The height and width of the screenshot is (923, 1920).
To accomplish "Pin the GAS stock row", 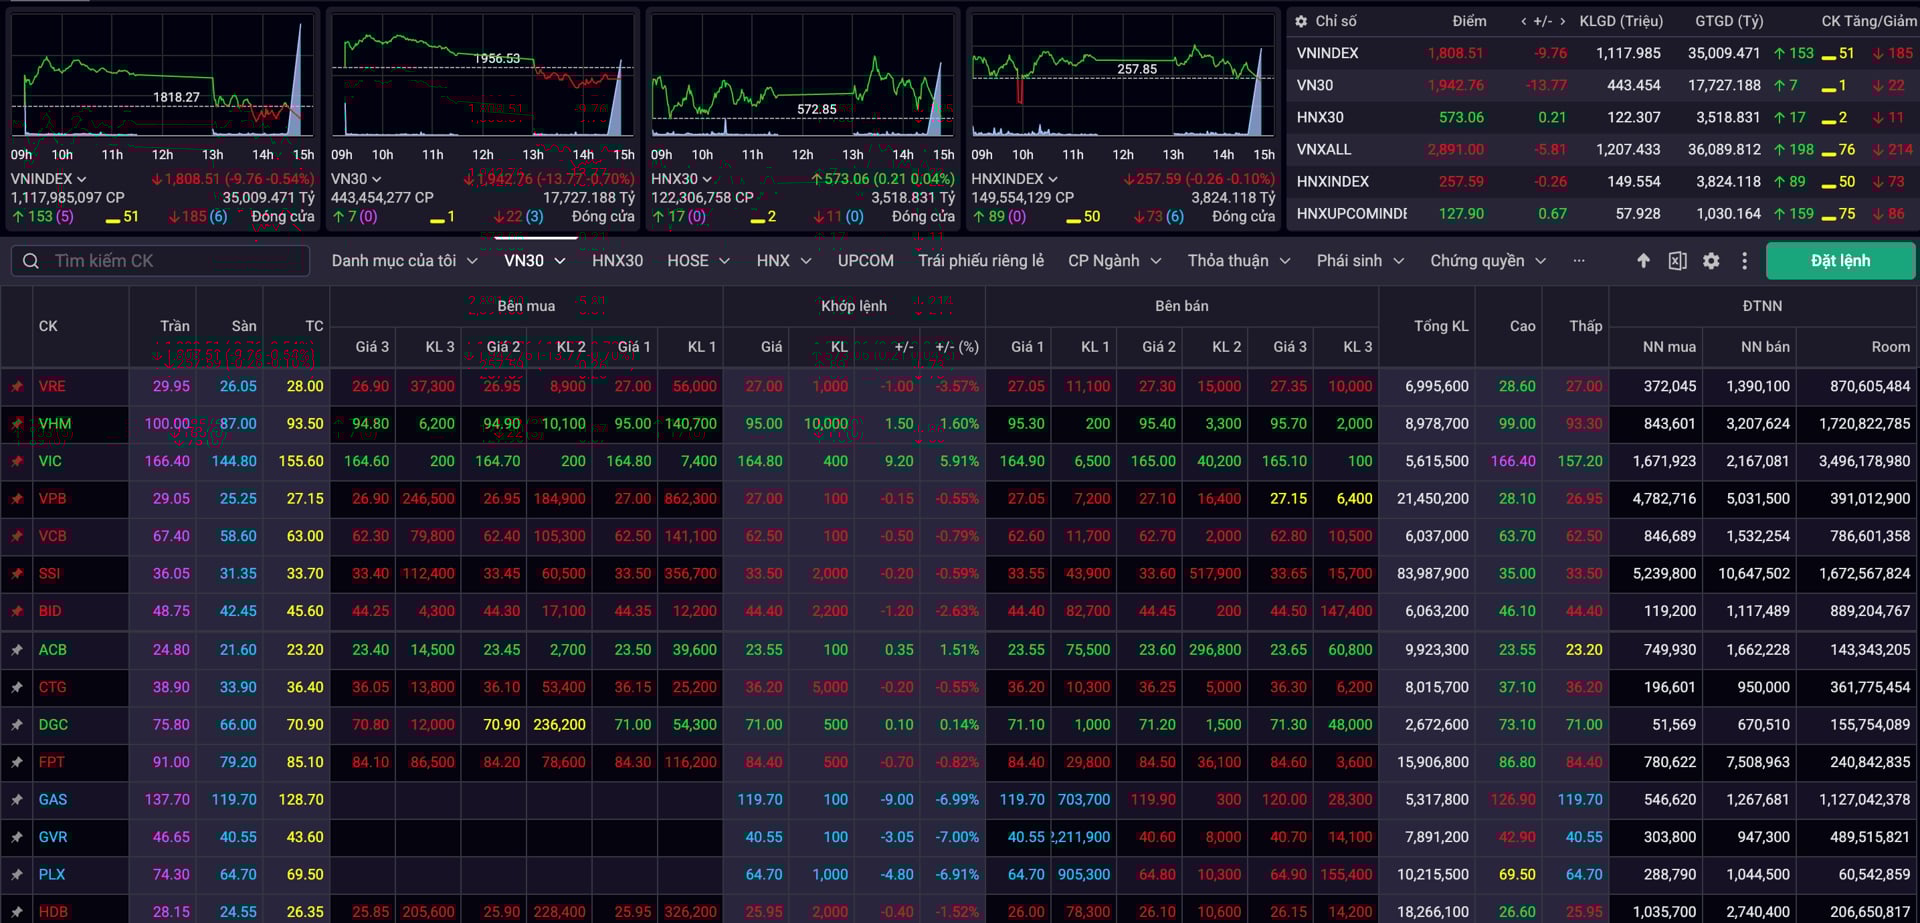I will click(16, 799).
